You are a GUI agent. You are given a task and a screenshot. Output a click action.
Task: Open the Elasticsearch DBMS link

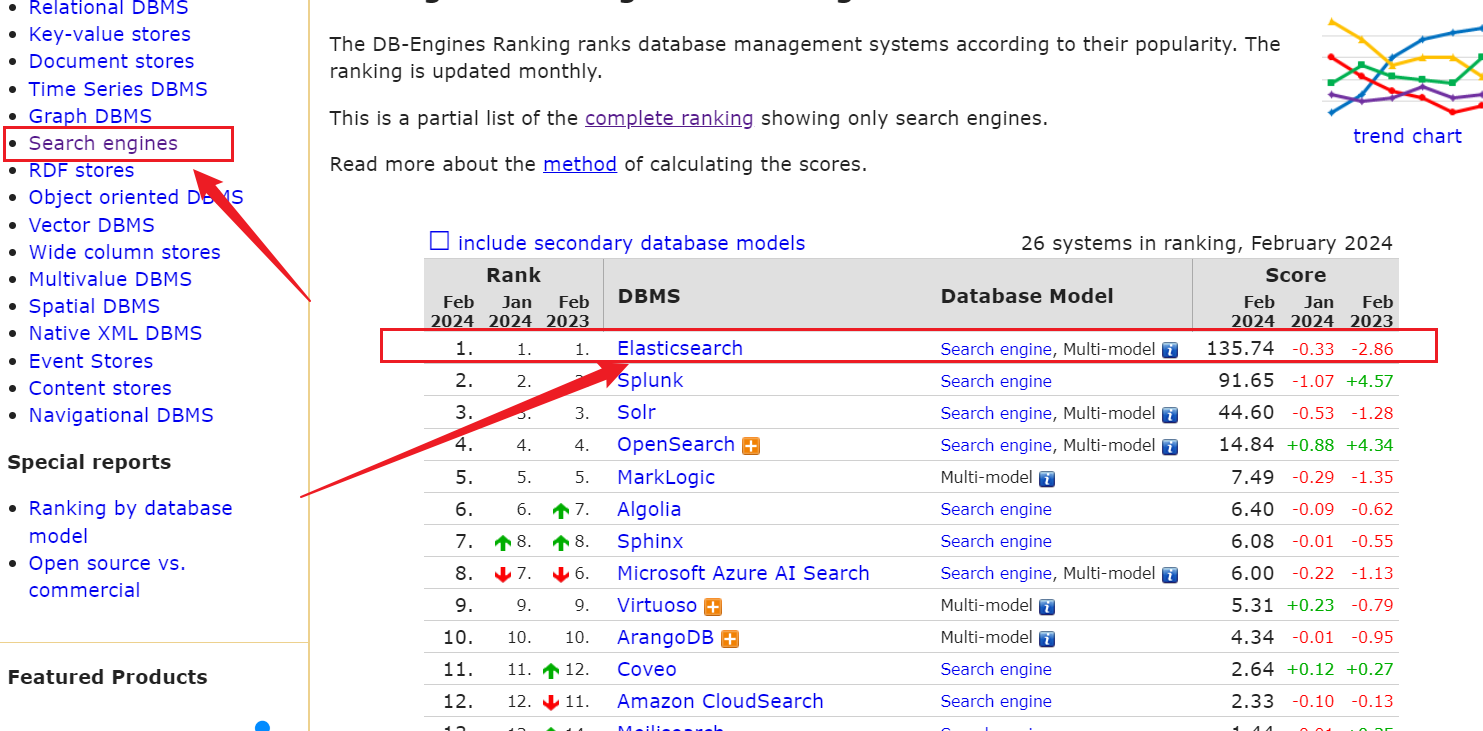680,348
